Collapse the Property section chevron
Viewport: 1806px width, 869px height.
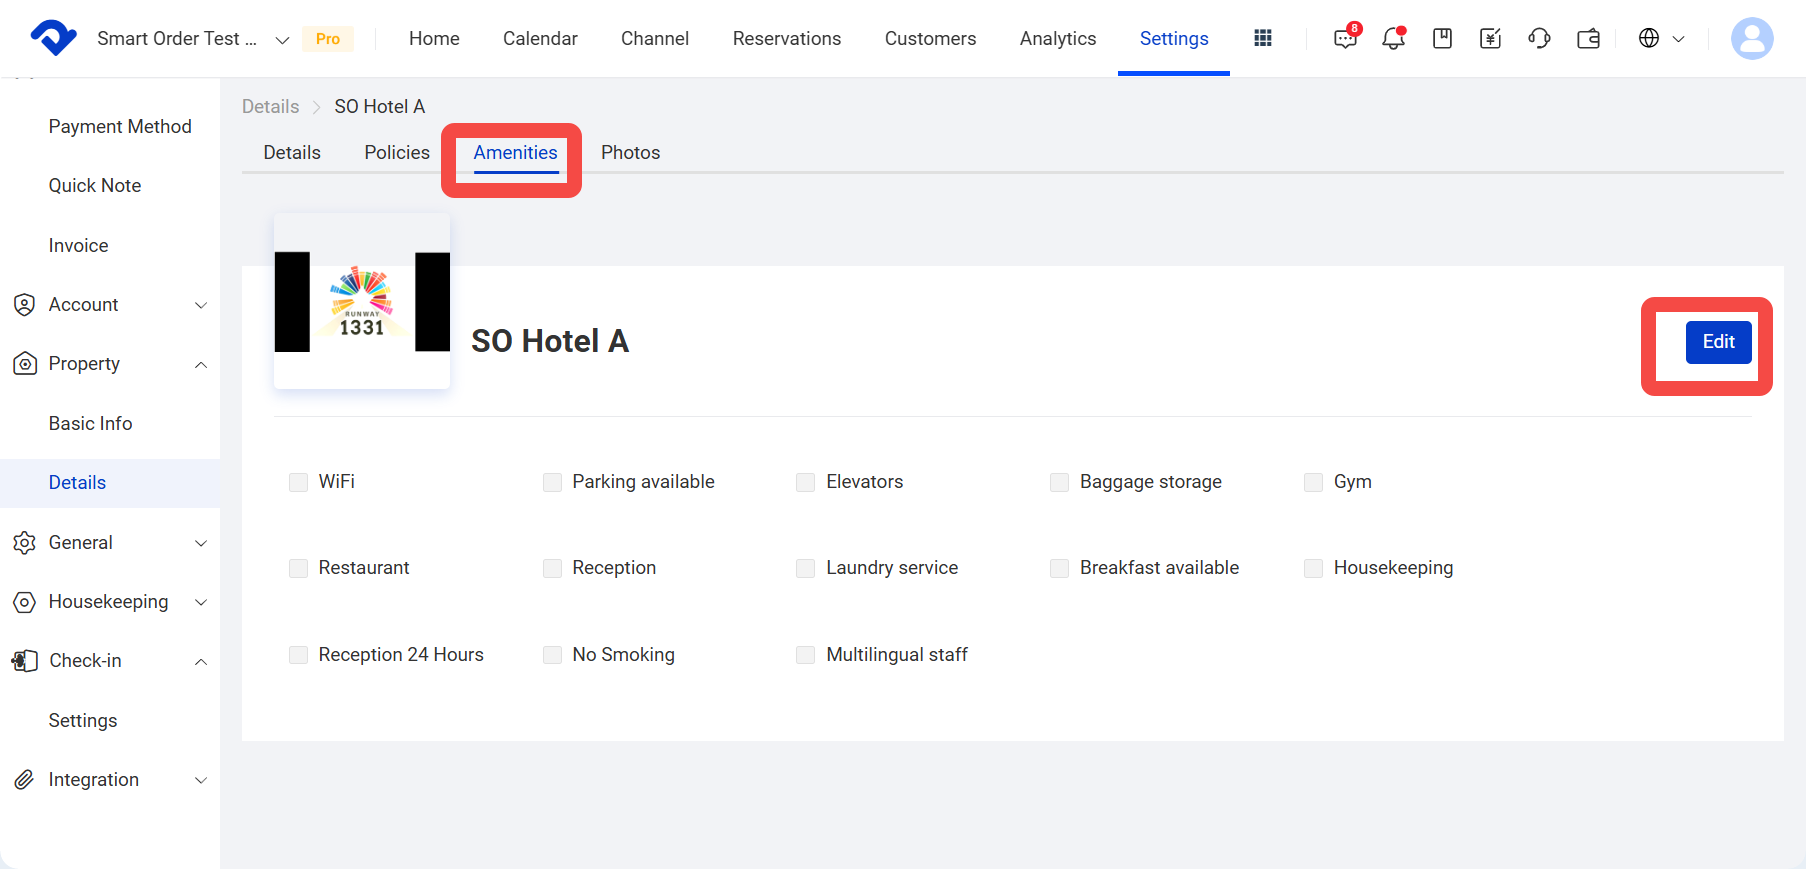pos(201,364)
